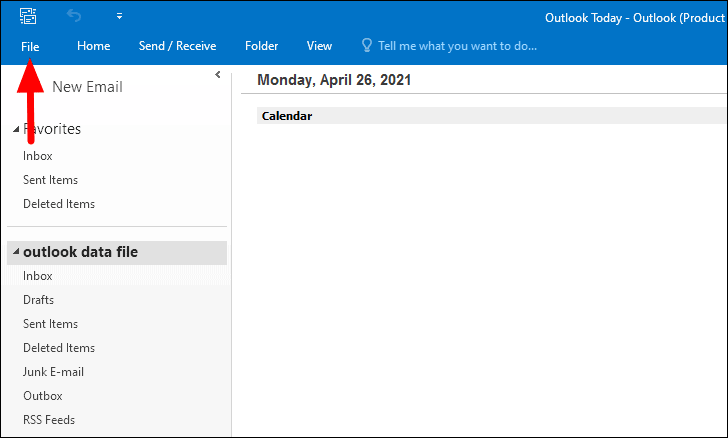Create a New Email
This screenshot has height=438, width=728.
(x=87, y=87)
